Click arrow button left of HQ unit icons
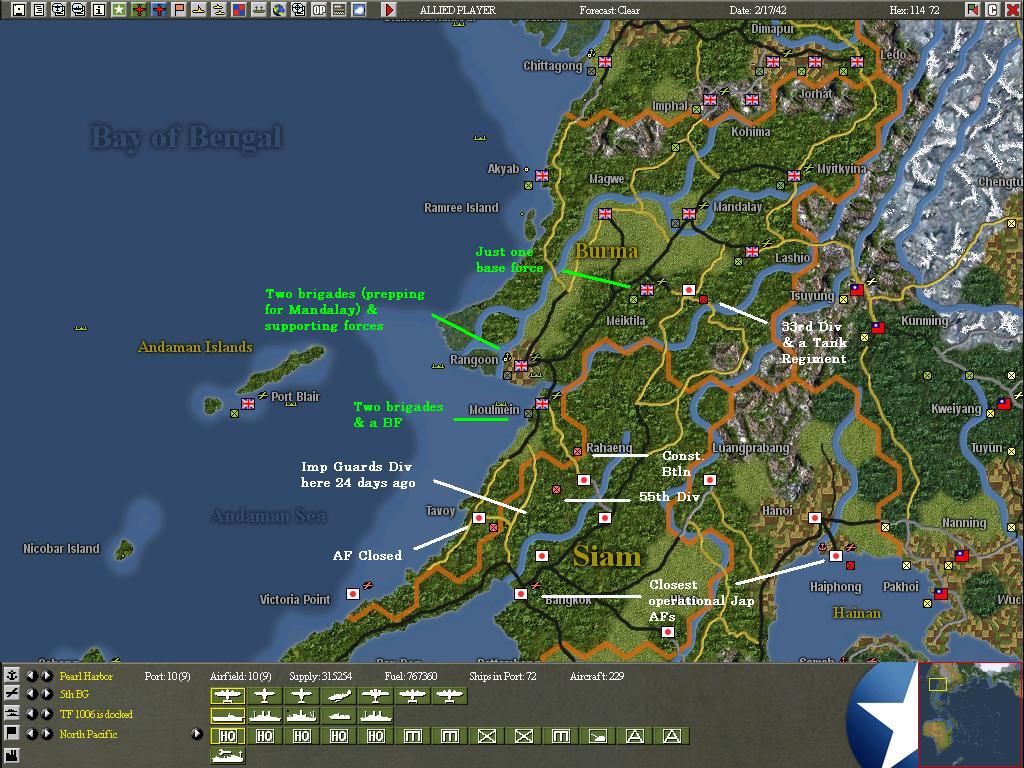The width and height of the screenshot is (1024, 768). click(x=197, y=734)
